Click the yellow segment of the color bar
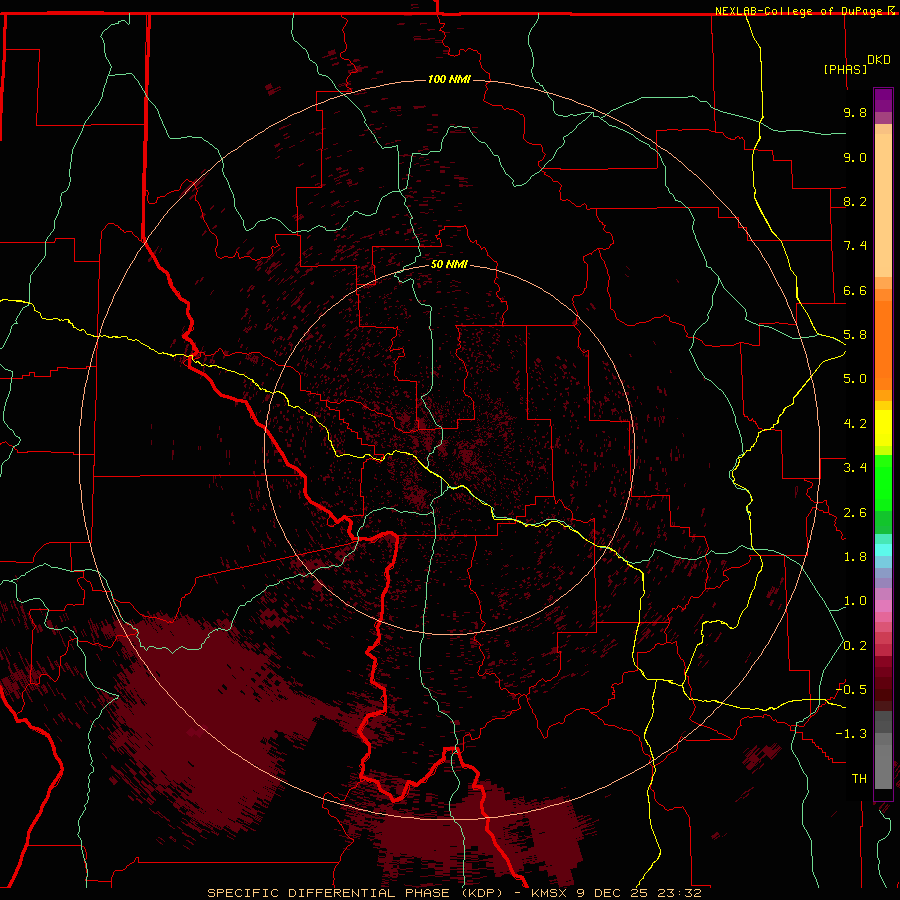Image resolution: width=900 pixels, height=900 pixels. click(883, 428)
